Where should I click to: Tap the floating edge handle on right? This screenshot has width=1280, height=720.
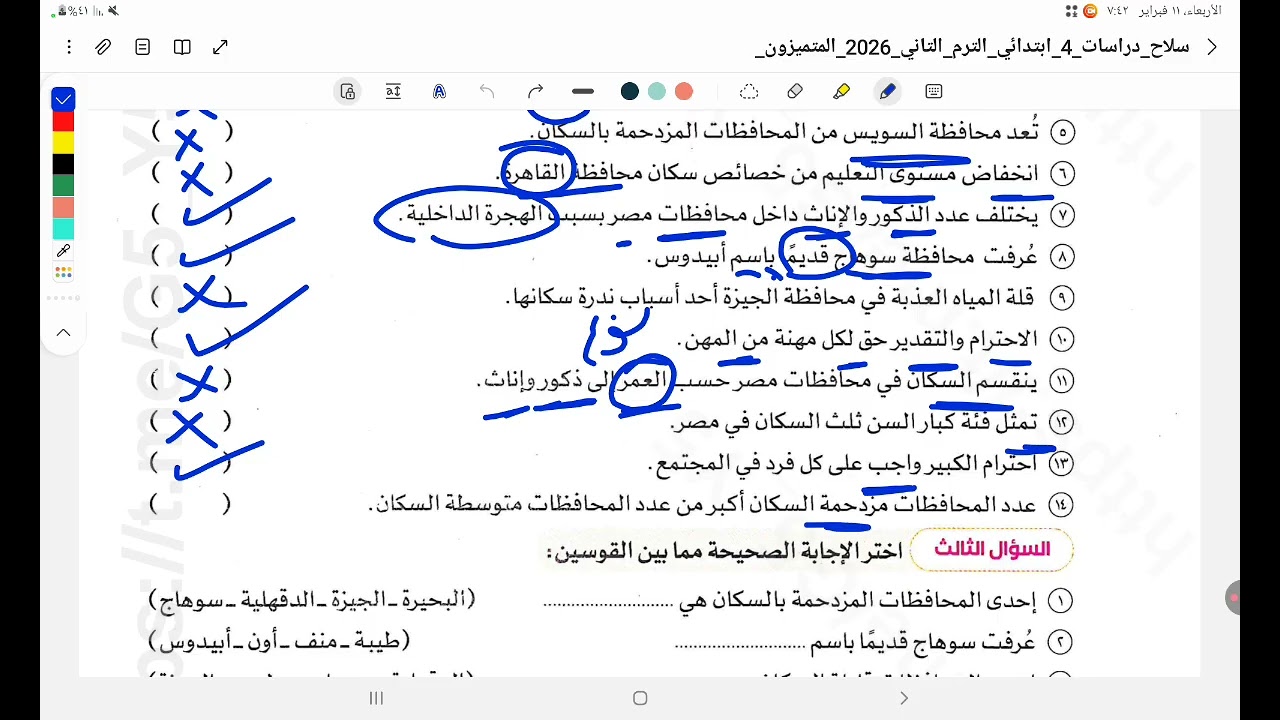tap(1233, 598)
